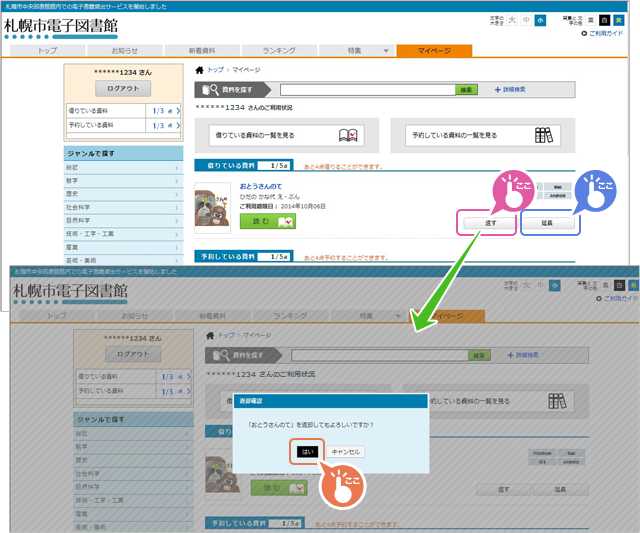Screen dimensions: 640x533
Task: Click the ご利用ガイド arrow icon in the upper page
Action: 584,33
